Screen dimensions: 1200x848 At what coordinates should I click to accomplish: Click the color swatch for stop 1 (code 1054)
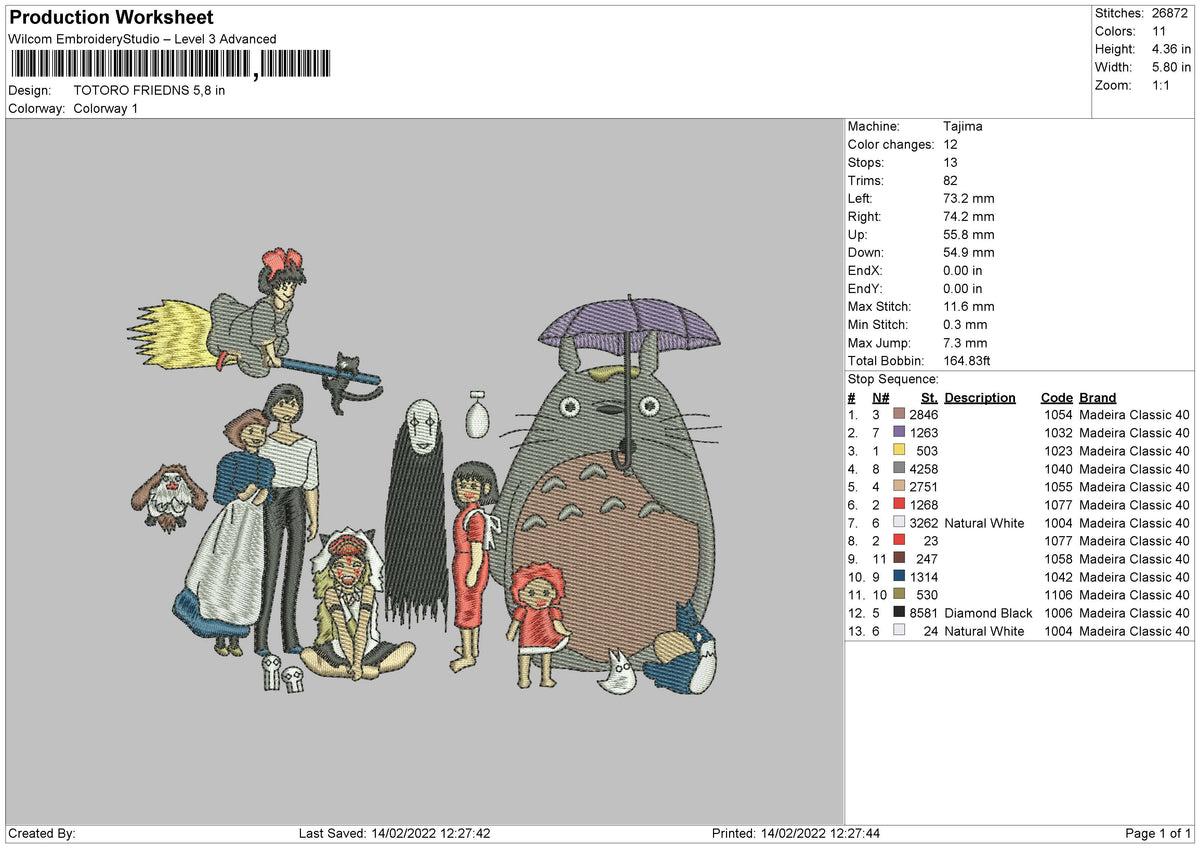click(x=899, y=415)
